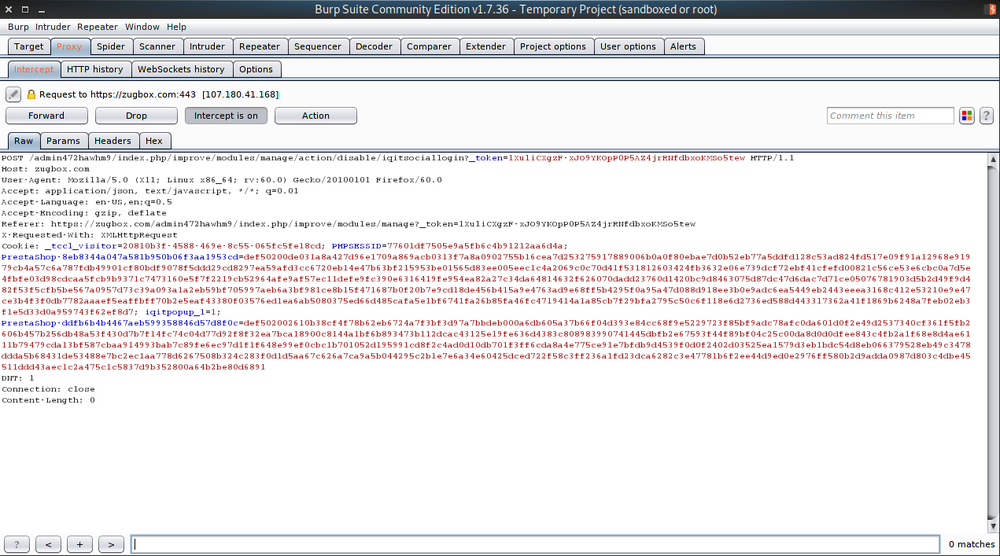Viewport: 1000px width, 556px height.
Task: Click the Connection: close header line
Action: pos(48,389)
